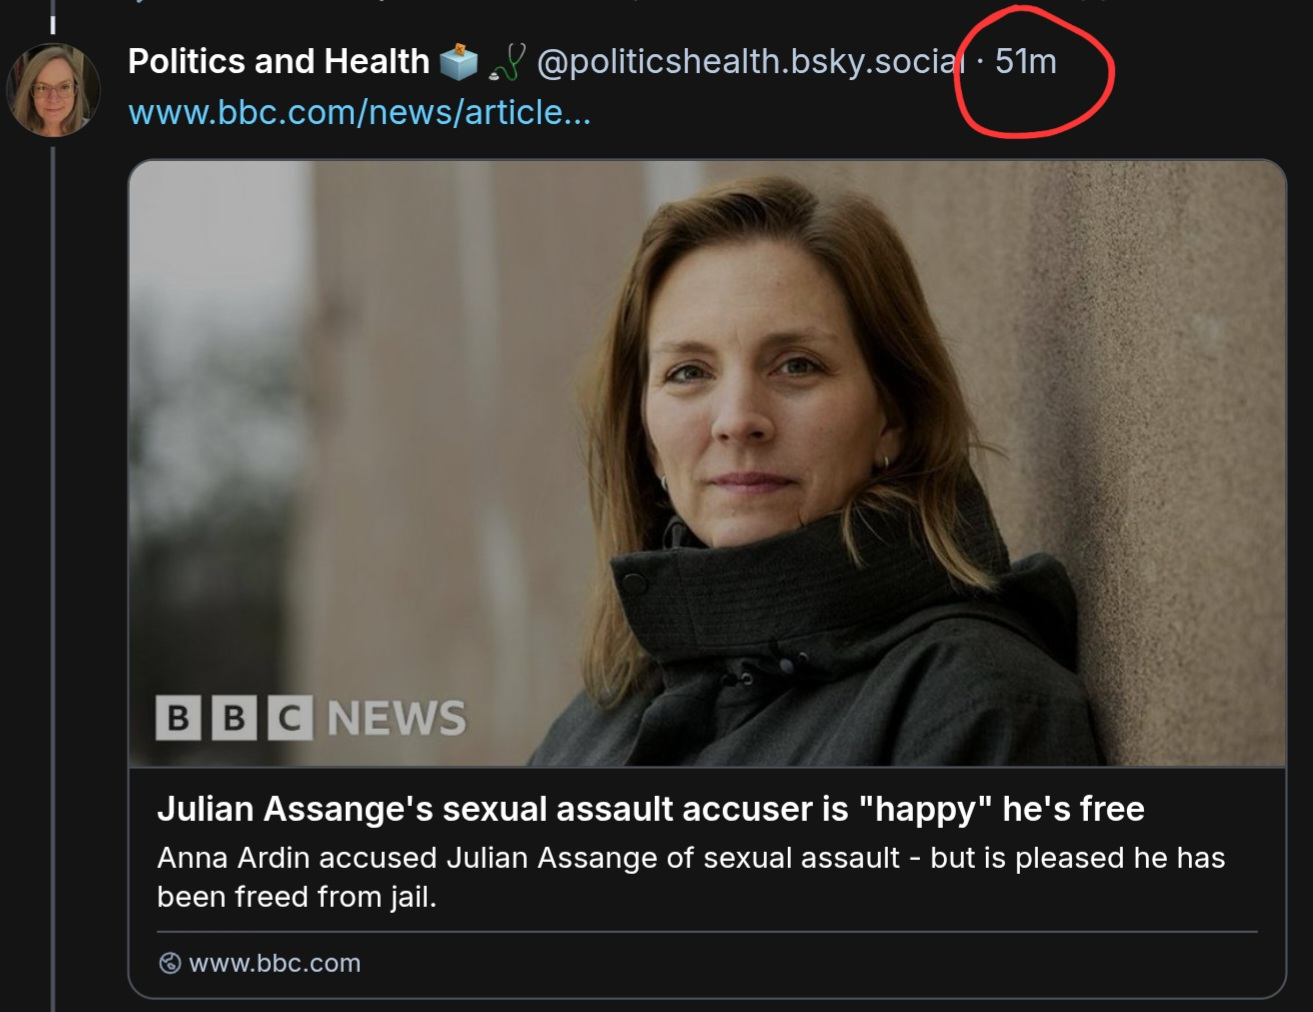1313x1012 pixels.
Task: Click the NEWS wordmark on the image
Action: pyautogui.click(x=397, y=718)
